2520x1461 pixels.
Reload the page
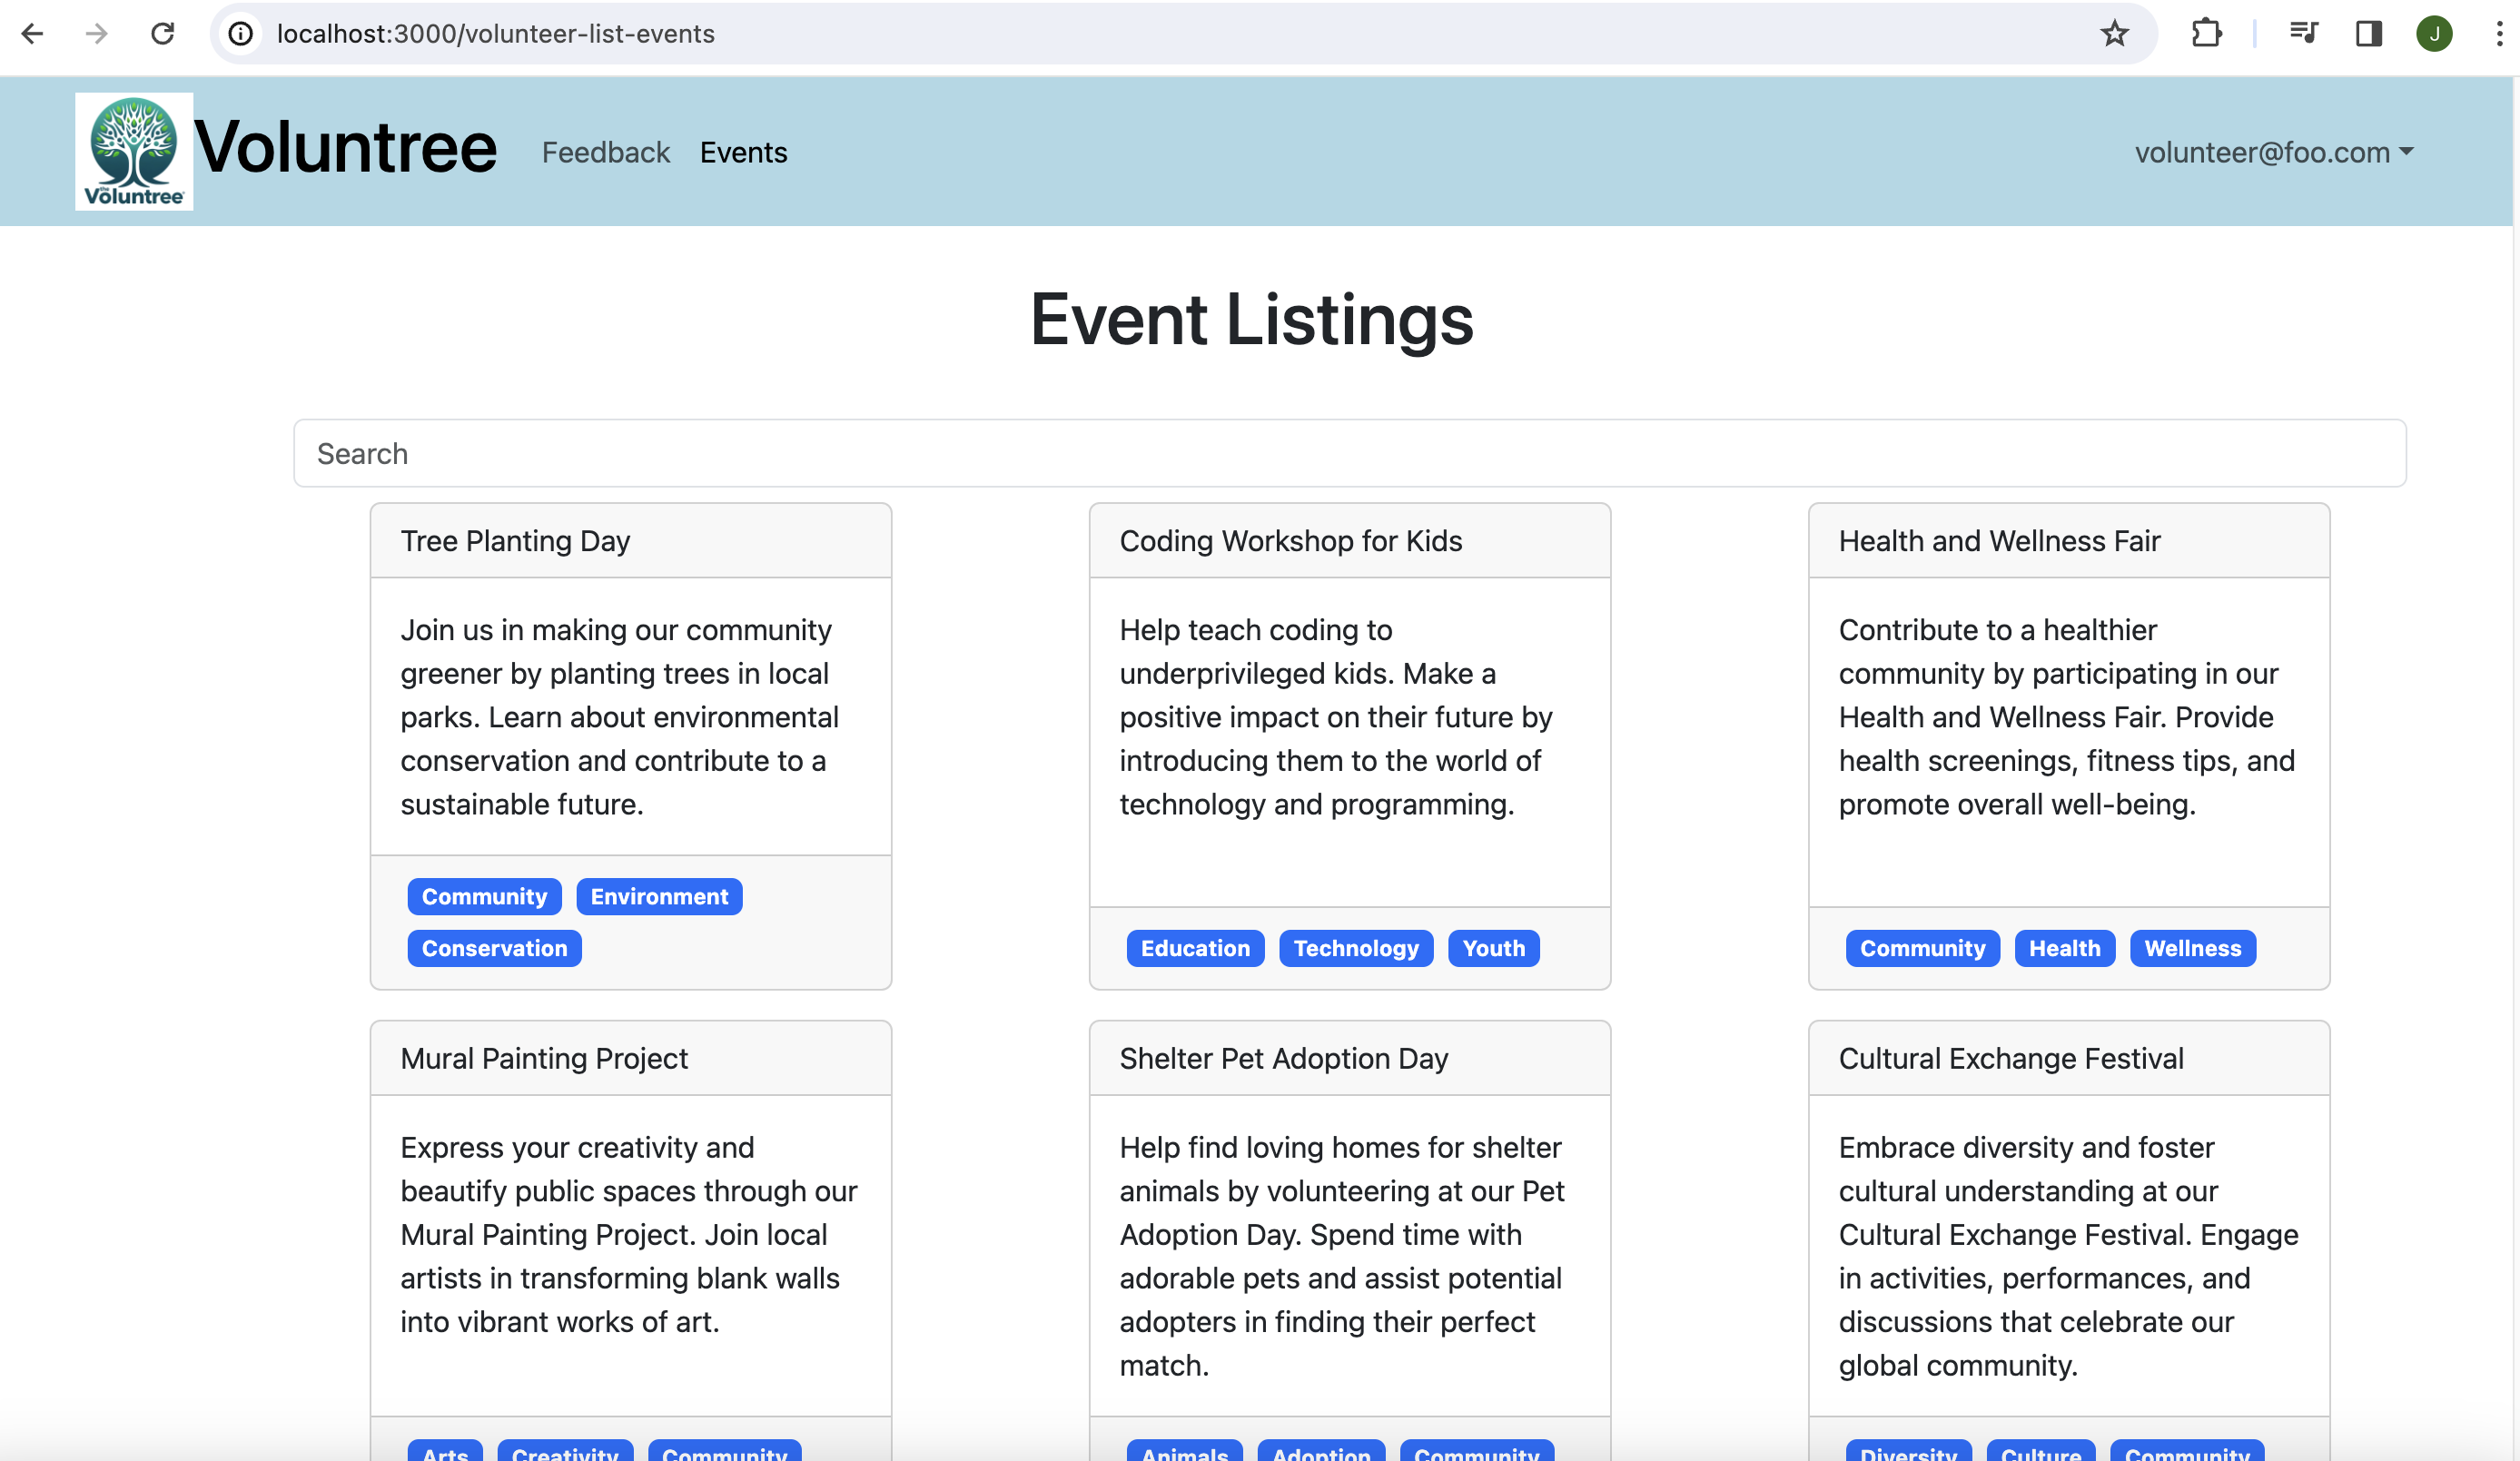coord(163,33)
